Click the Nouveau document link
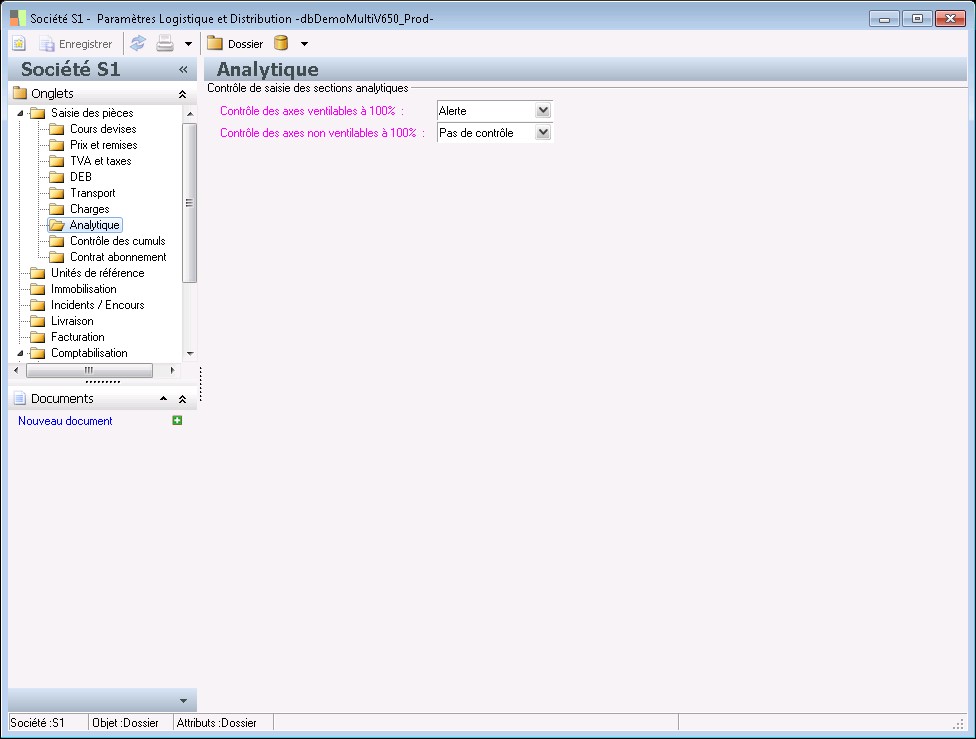 [x=65, y=421]
